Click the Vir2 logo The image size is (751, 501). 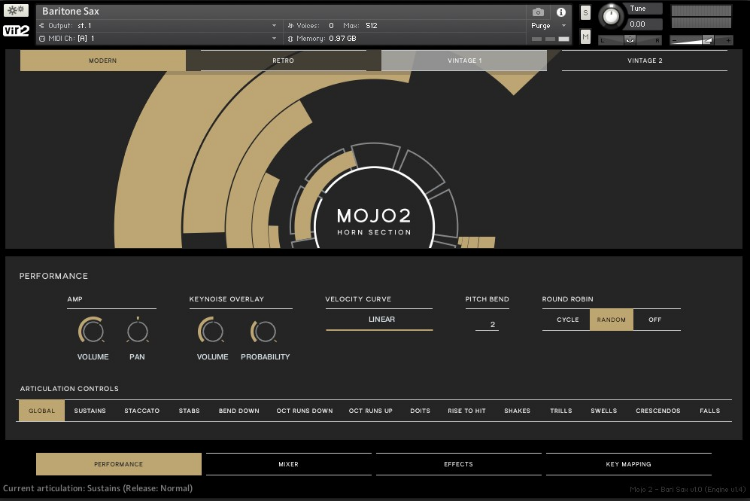pyautogui.click(x=16, y=31)
